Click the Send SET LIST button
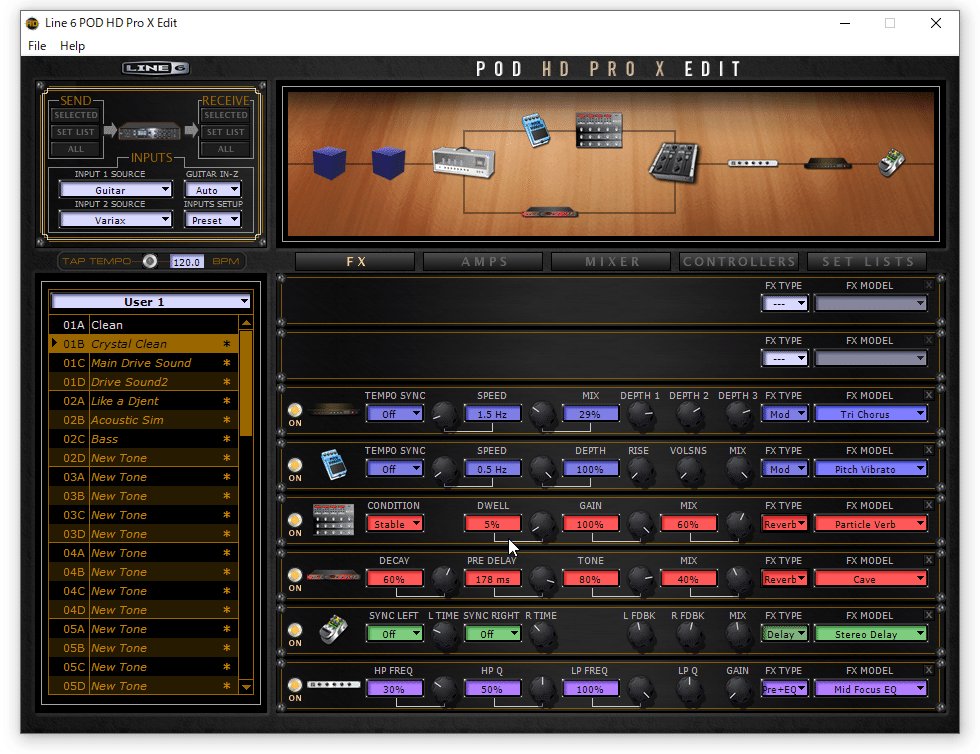 click(76, 132)
